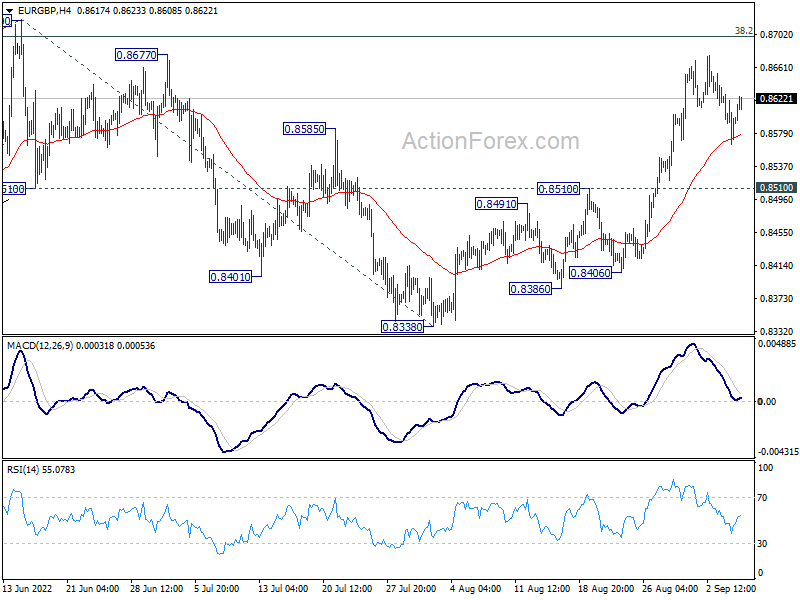800x600 pixels.
Task: Click the MACD 0.004885 upper scale value
Action: [x=777, y=344]
